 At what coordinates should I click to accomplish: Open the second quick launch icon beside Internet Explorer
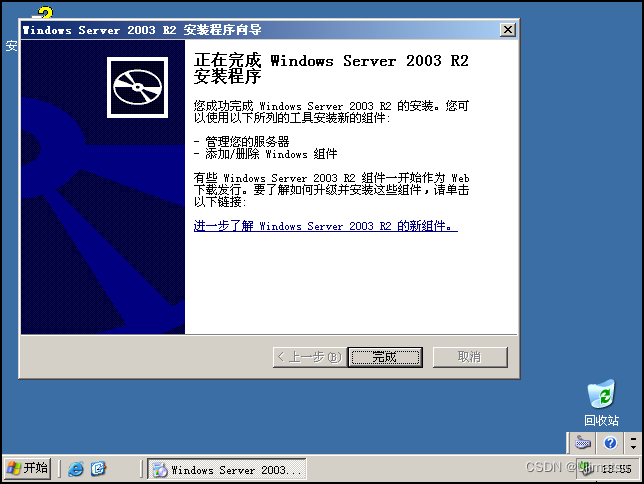[x=98, y=469]
